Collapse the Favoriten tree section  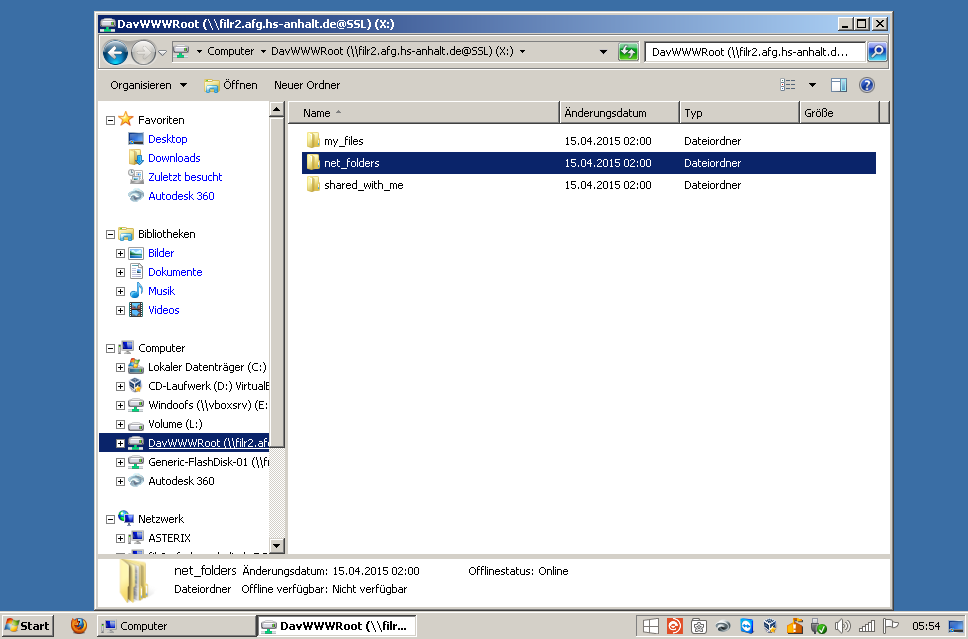(110, 120)
